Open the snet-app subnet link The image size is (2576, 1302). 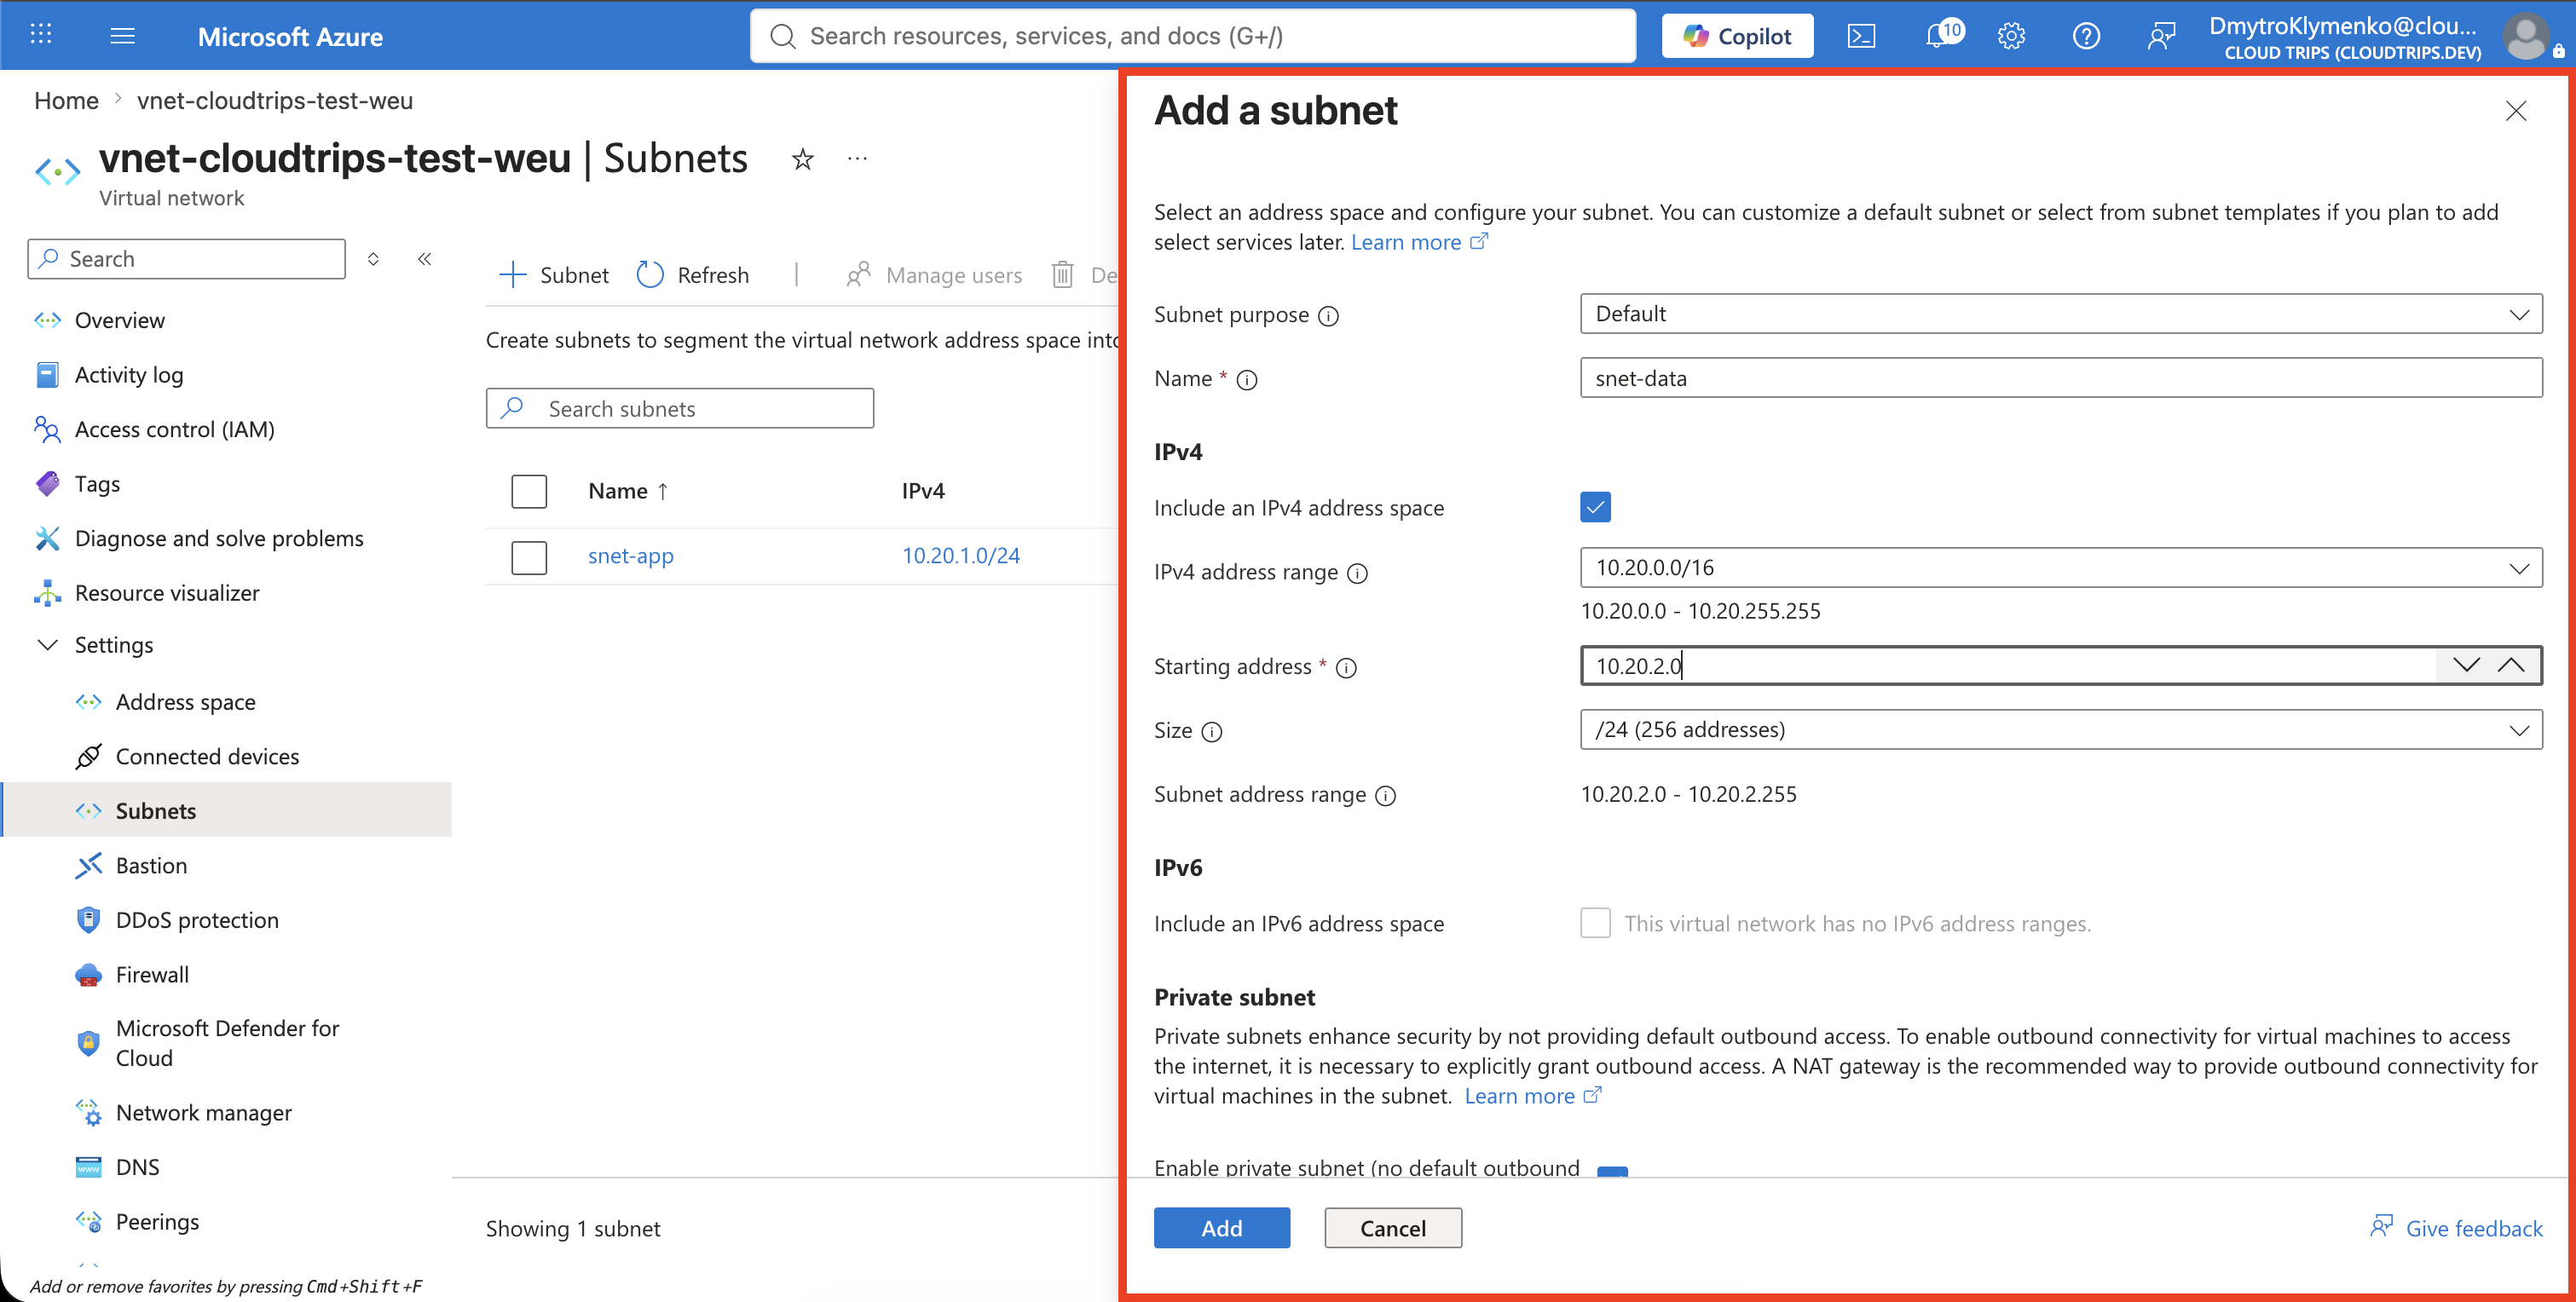(630, 556)
